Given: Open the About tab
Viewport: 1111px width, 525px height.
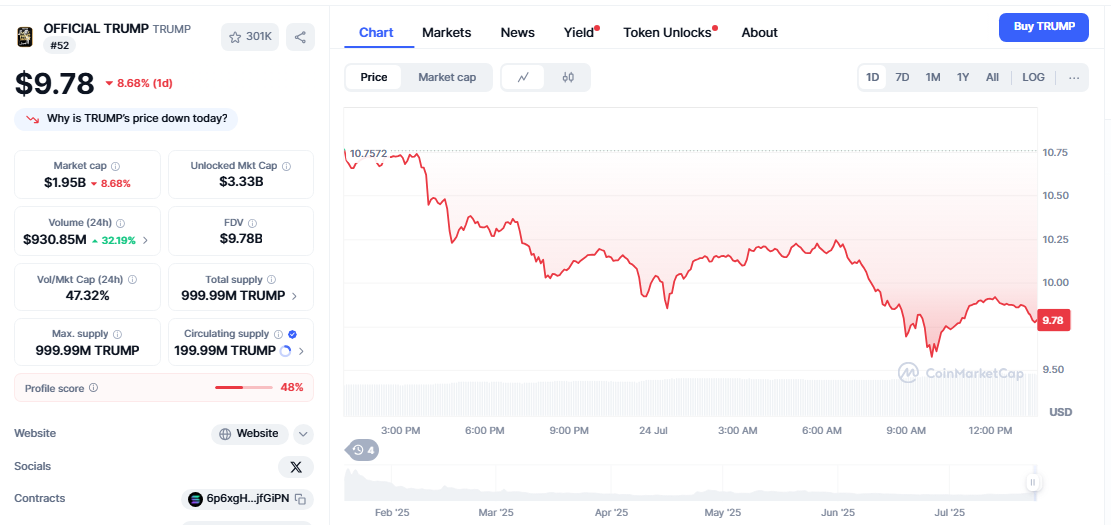Looking at the screenshot, I should 760,33.
